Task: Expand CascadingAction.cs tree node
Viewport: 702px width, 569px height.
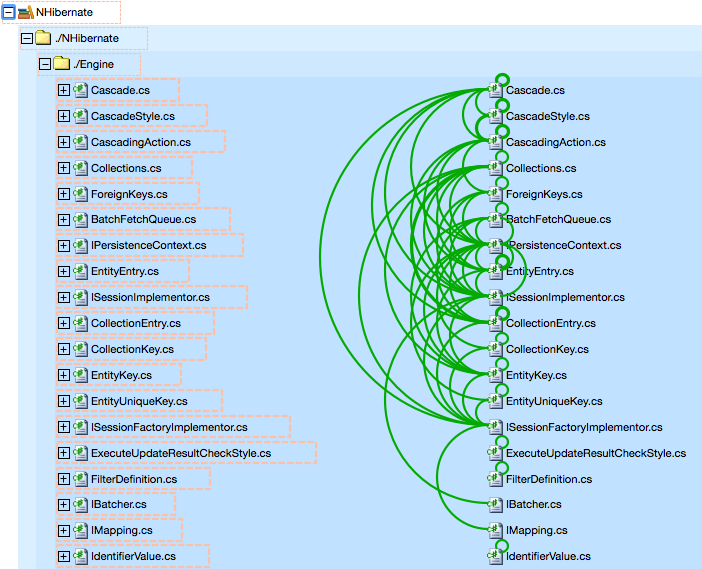Action: [64, 142]
